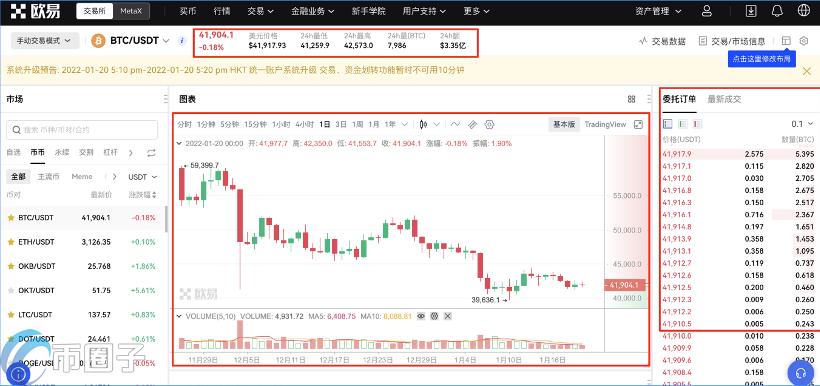The width and height of the screenshot is (820, 386).
Task: Open the trading page settings gear
Action: 804,41
